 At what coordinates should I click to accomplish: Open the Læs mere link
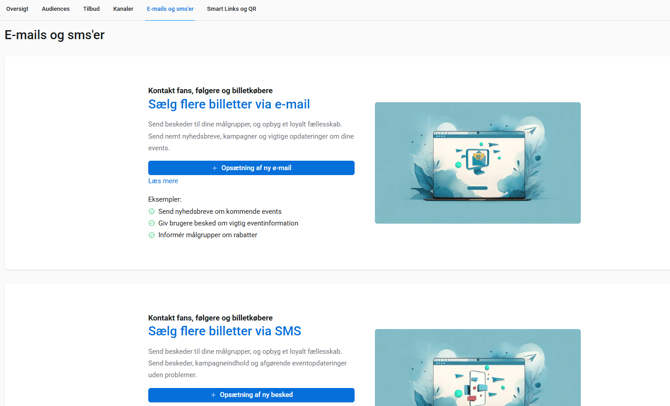[163, 181]
